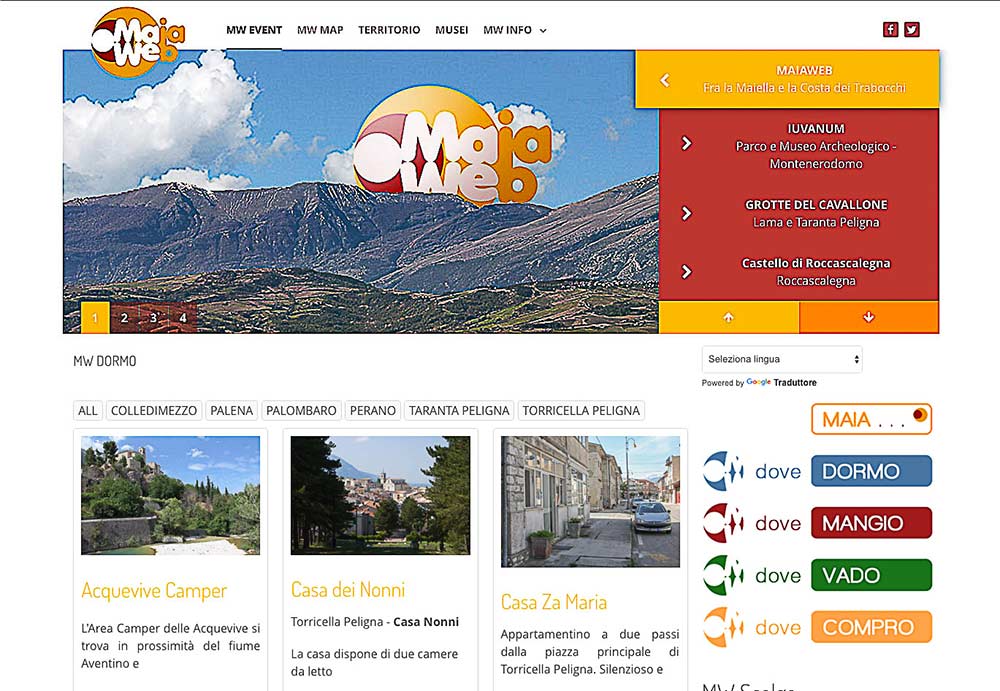
Task: Select the MAIAWEB slide title
Action: pyautogui.click(x=804, y=70)
